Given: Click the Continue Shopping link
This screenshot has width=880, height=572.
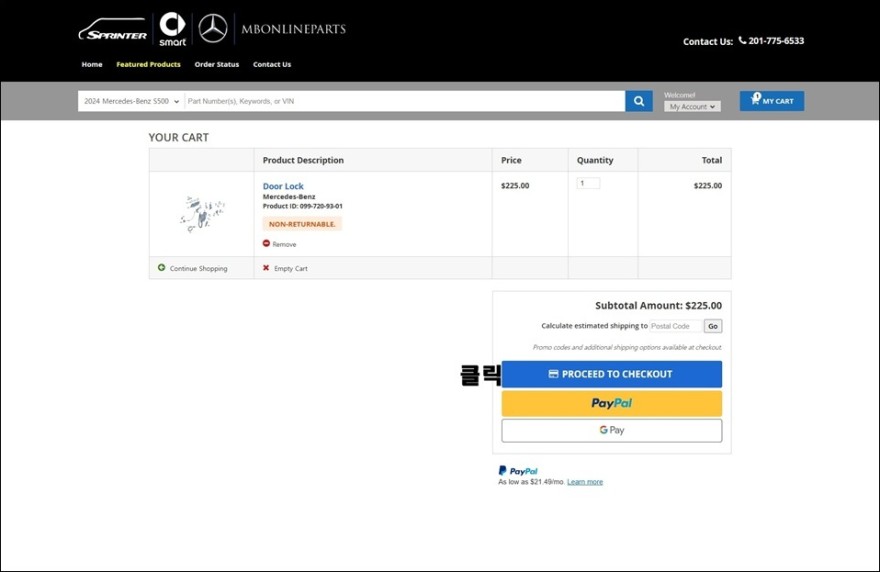Looking at the screenshot, I should click(198, 268).
